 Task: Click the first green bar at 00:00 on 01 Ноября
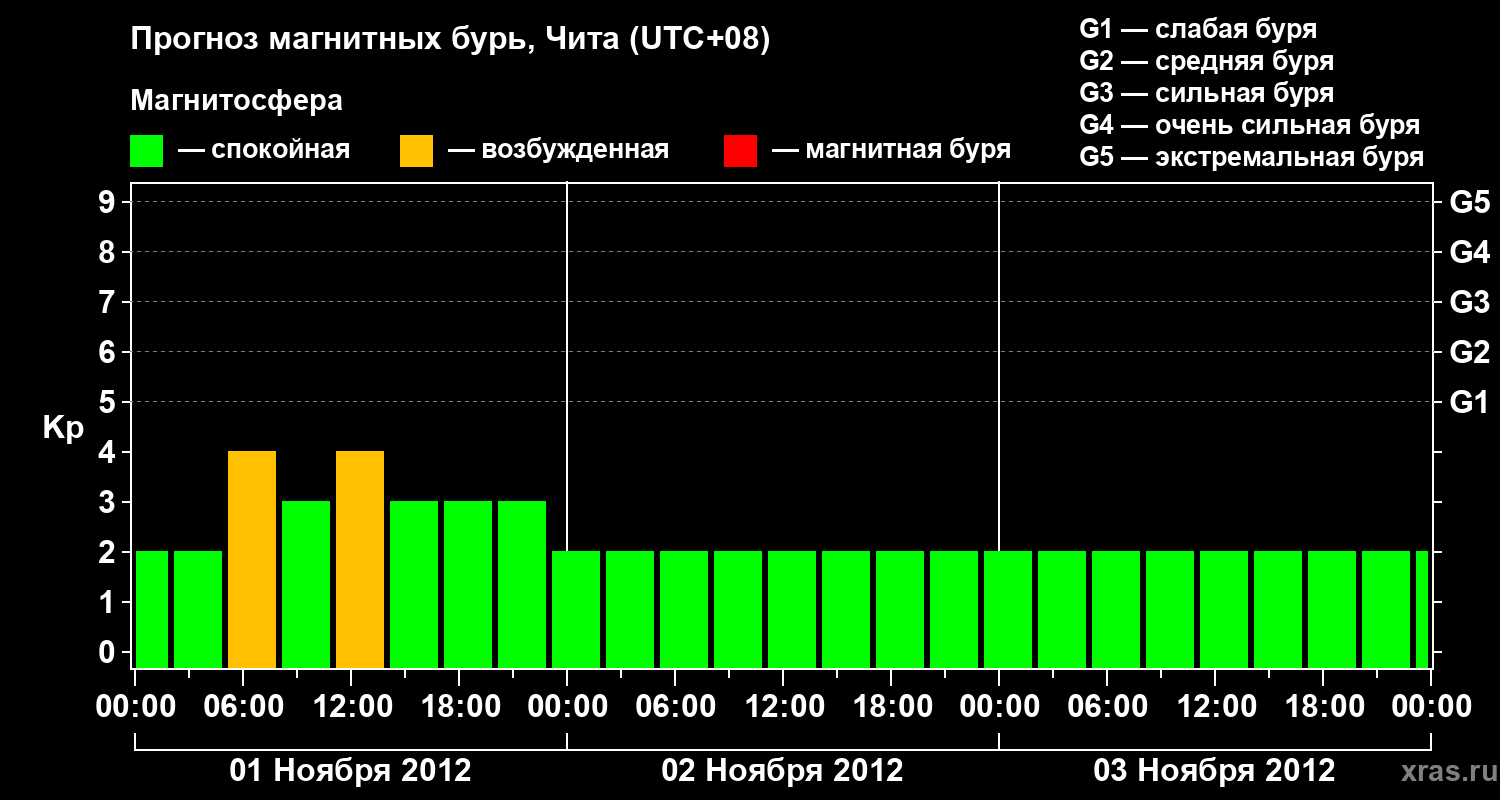[152, 610]
